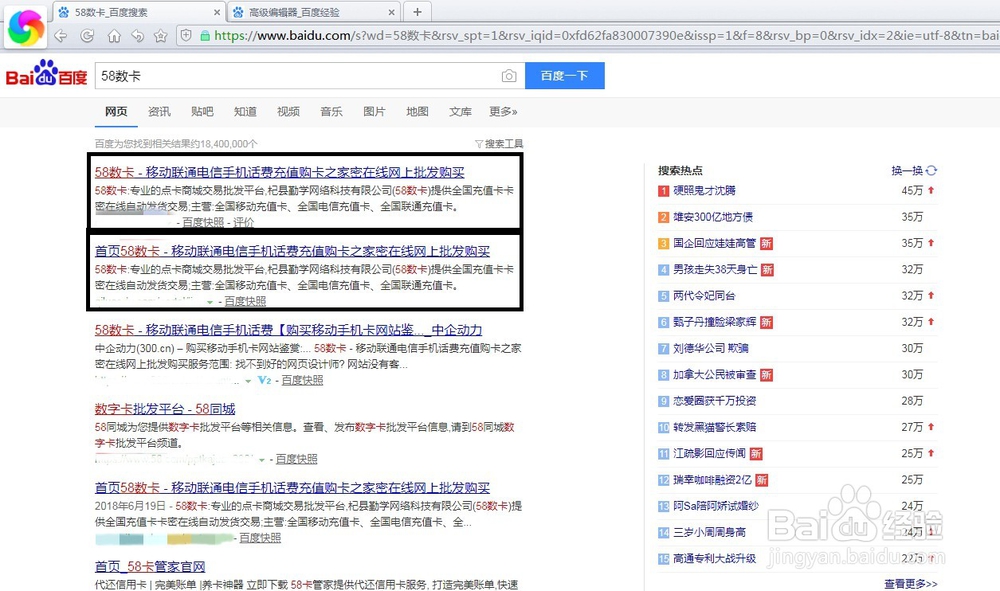Click the Baidu logo

[46, 73]
